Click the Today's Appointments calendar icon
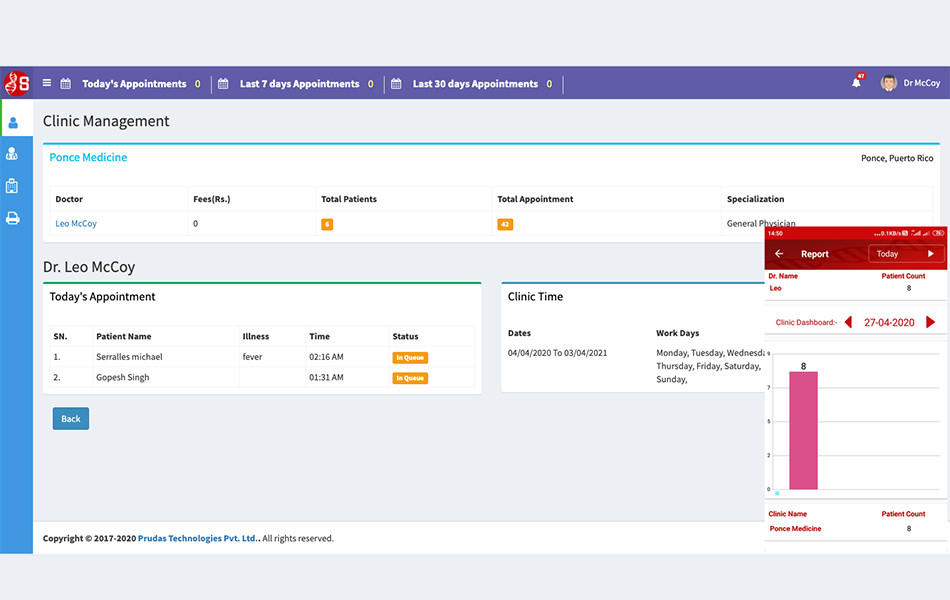Viewport: 950px width, 600px height. pyautogui.click(x=65, y=84)
